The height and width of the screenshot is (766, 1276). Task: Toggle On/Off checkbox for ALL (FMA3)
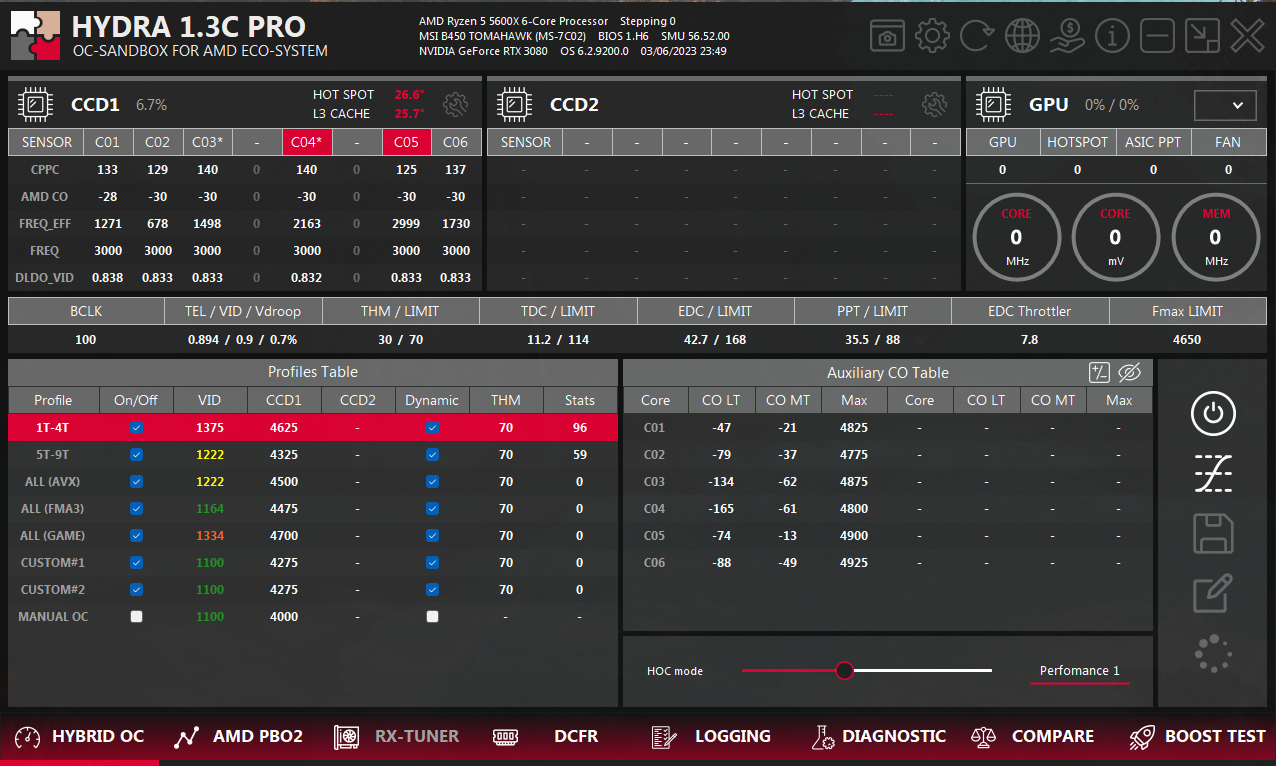tap(137, 509)
